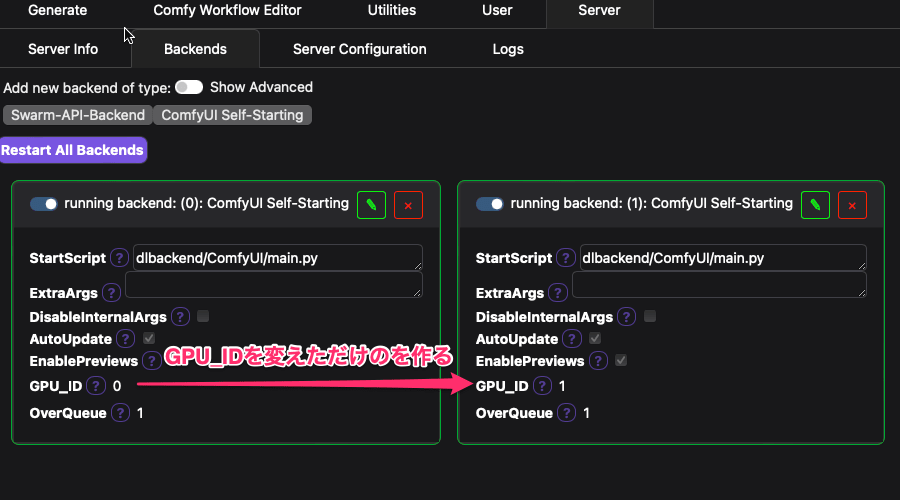The height and width of the screenshot is (500, 900).
Task: Open the Comfy Workflow Editor tab
Action: pos(227,10)
